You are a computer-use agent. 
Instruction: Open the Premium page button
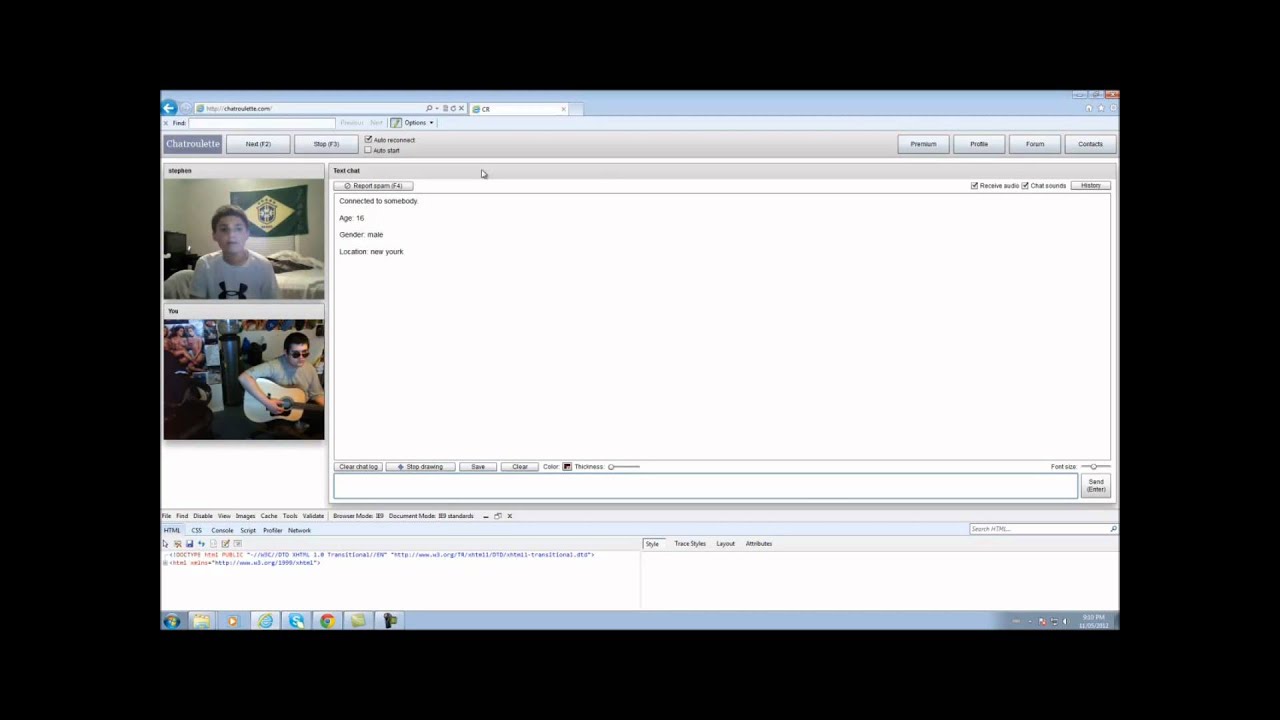[x=923, y=144]
